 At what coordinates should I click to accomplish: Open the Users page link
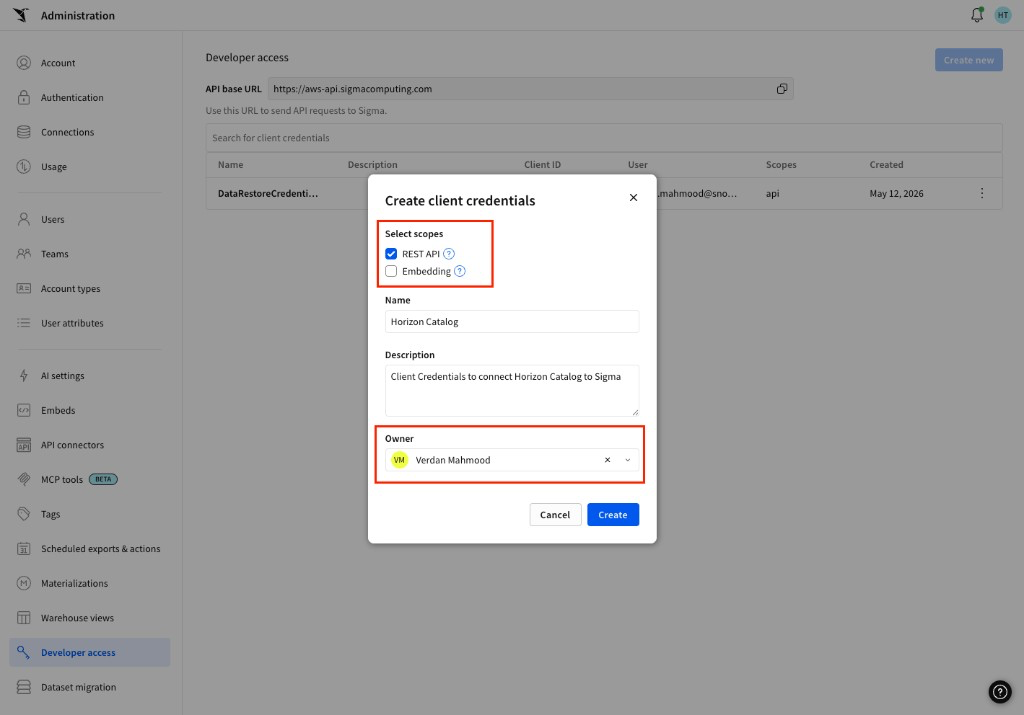point(52,219)
